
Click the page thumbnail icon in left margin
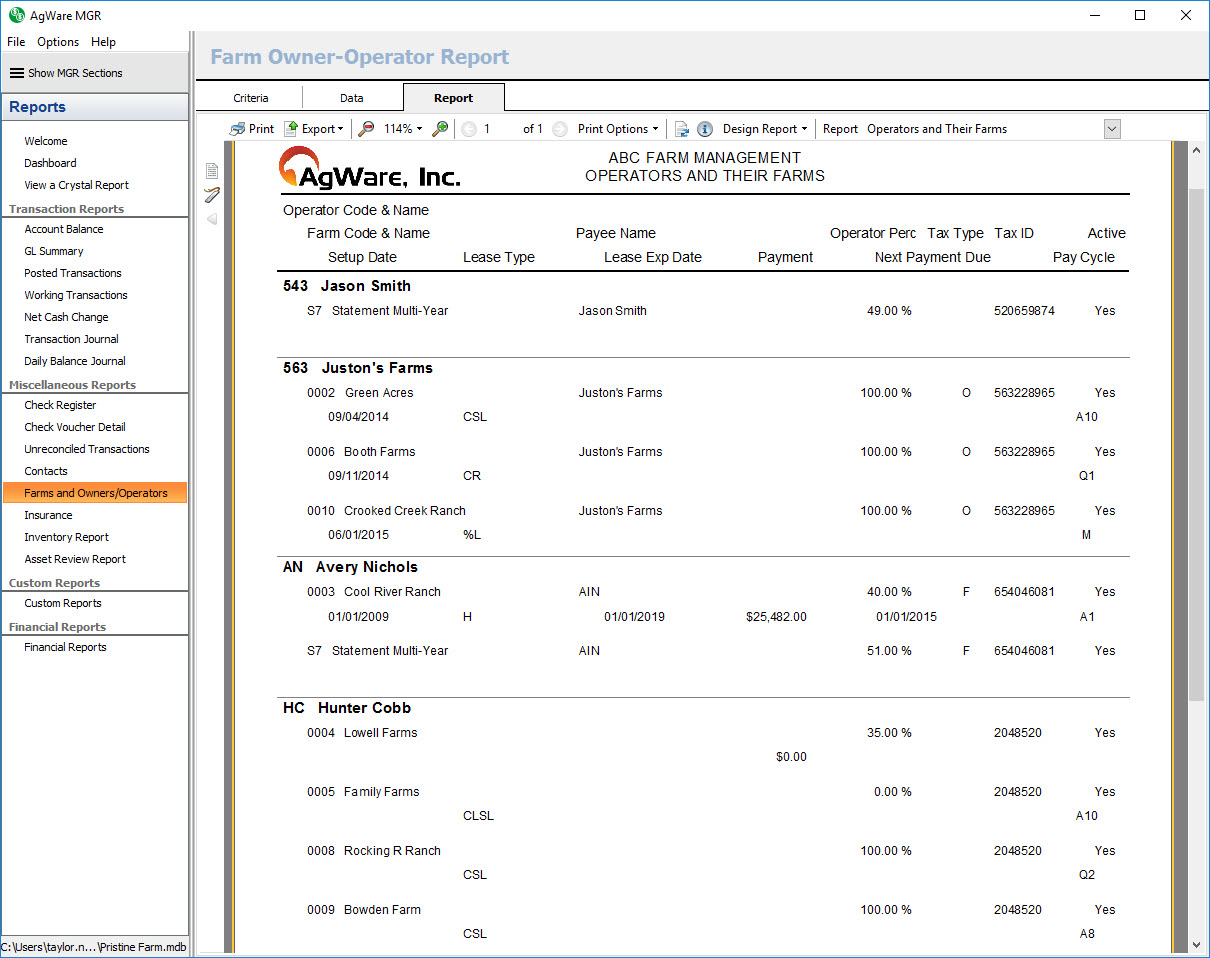[x=212, y=171]
